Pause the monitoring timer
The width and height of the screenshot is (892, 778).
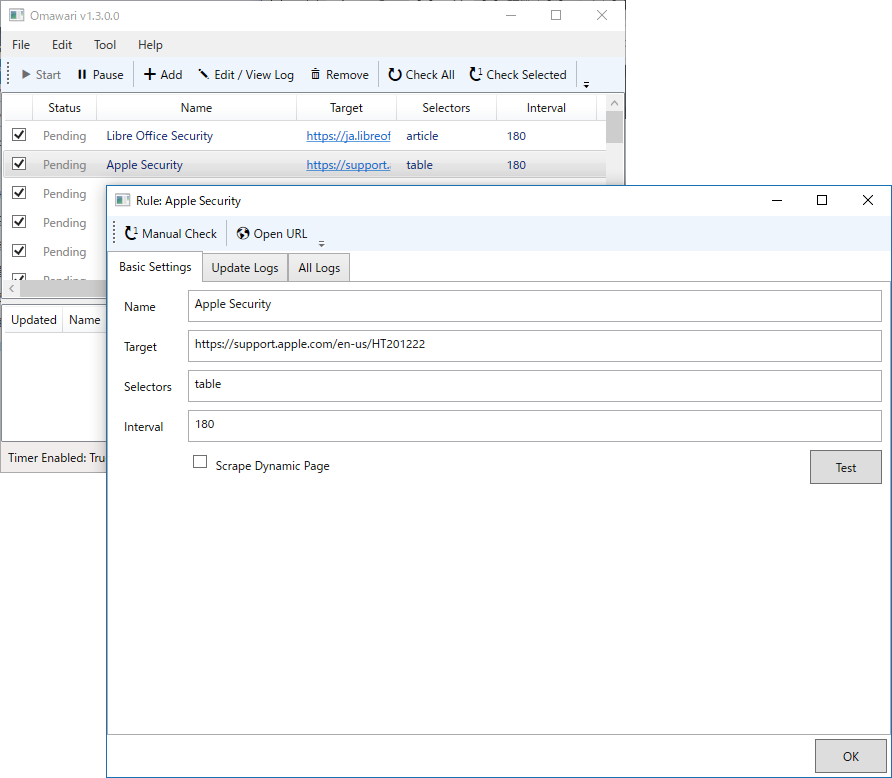pyautogui.click(x=100, y=75)
